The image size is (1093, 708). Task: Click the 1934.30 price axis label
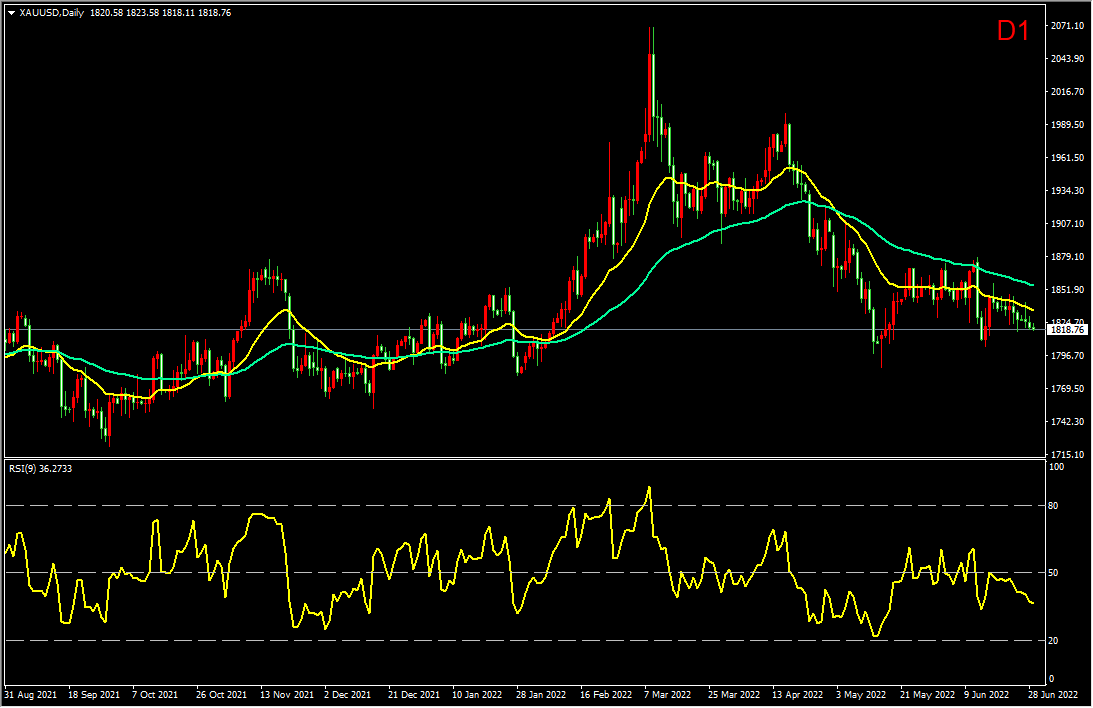pos(1067,191)
